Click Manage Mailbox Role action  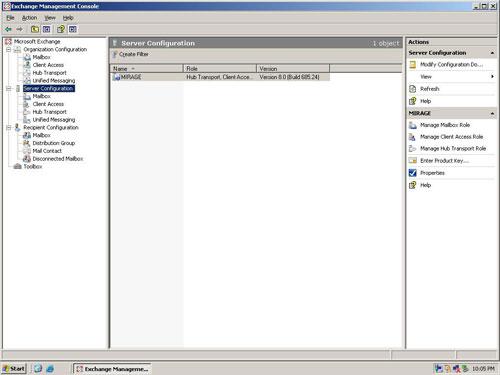445,125
